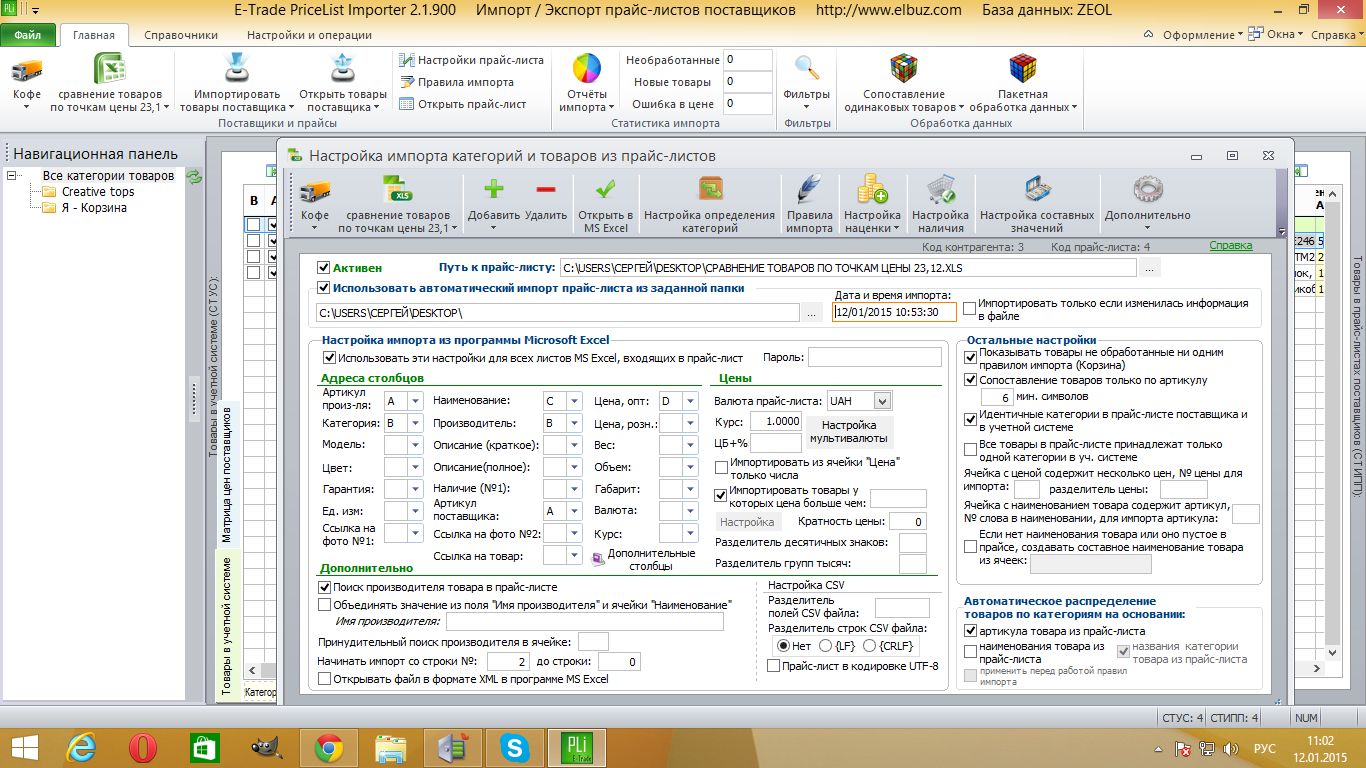Open the Категория column dropdown
The image size is (1366, 768).
415,423
